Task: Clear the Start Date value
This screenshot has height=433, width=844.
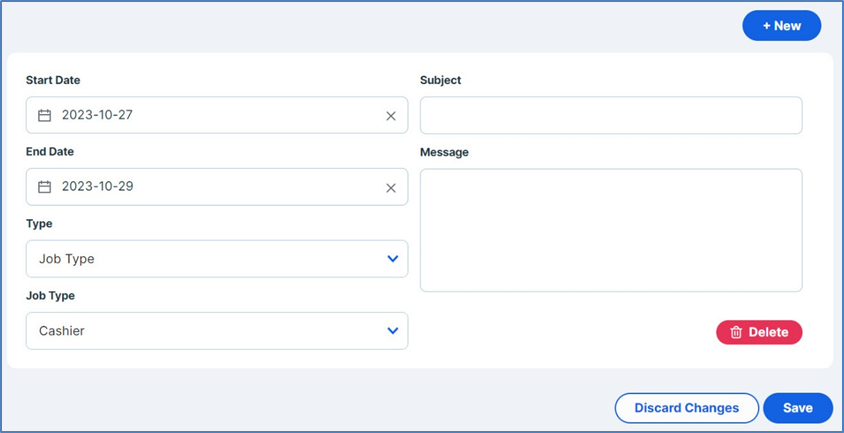Action: pyautogui.click(x=391, y=115)
